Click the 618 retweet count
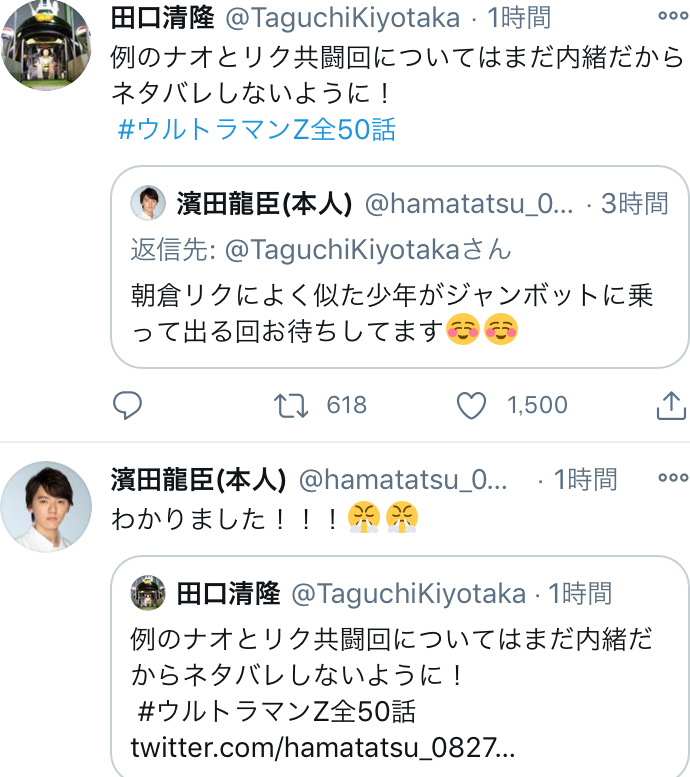The height and width of the screenshot is (777, 690). pyautogui.click(x=347, y=405)
